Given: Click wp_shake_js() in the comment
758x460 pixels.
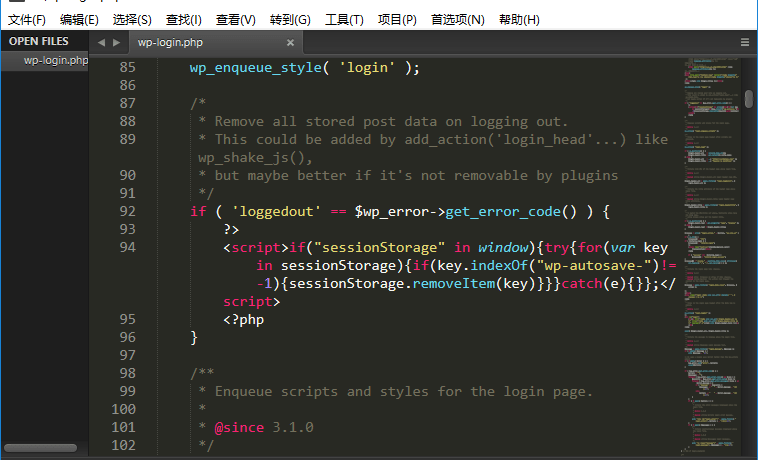Looking at the screenshot, I should [x=251, y=158].
